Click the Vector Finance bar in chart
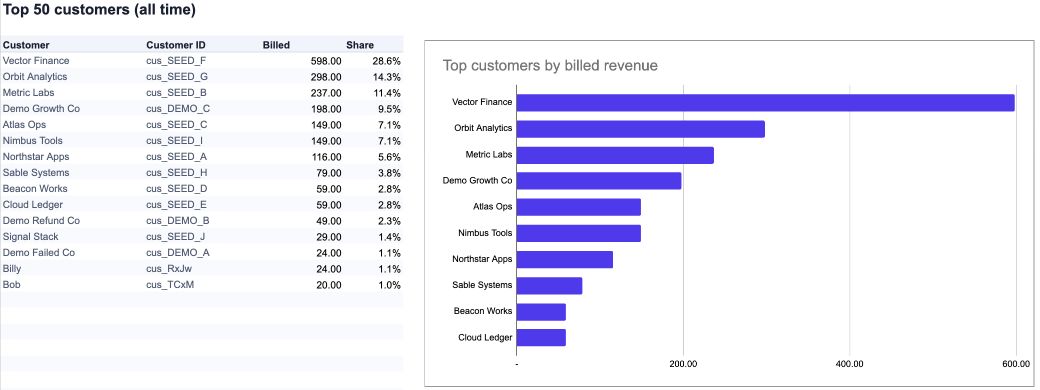This screenshot has width=1040, height=390. pos(765,103)
